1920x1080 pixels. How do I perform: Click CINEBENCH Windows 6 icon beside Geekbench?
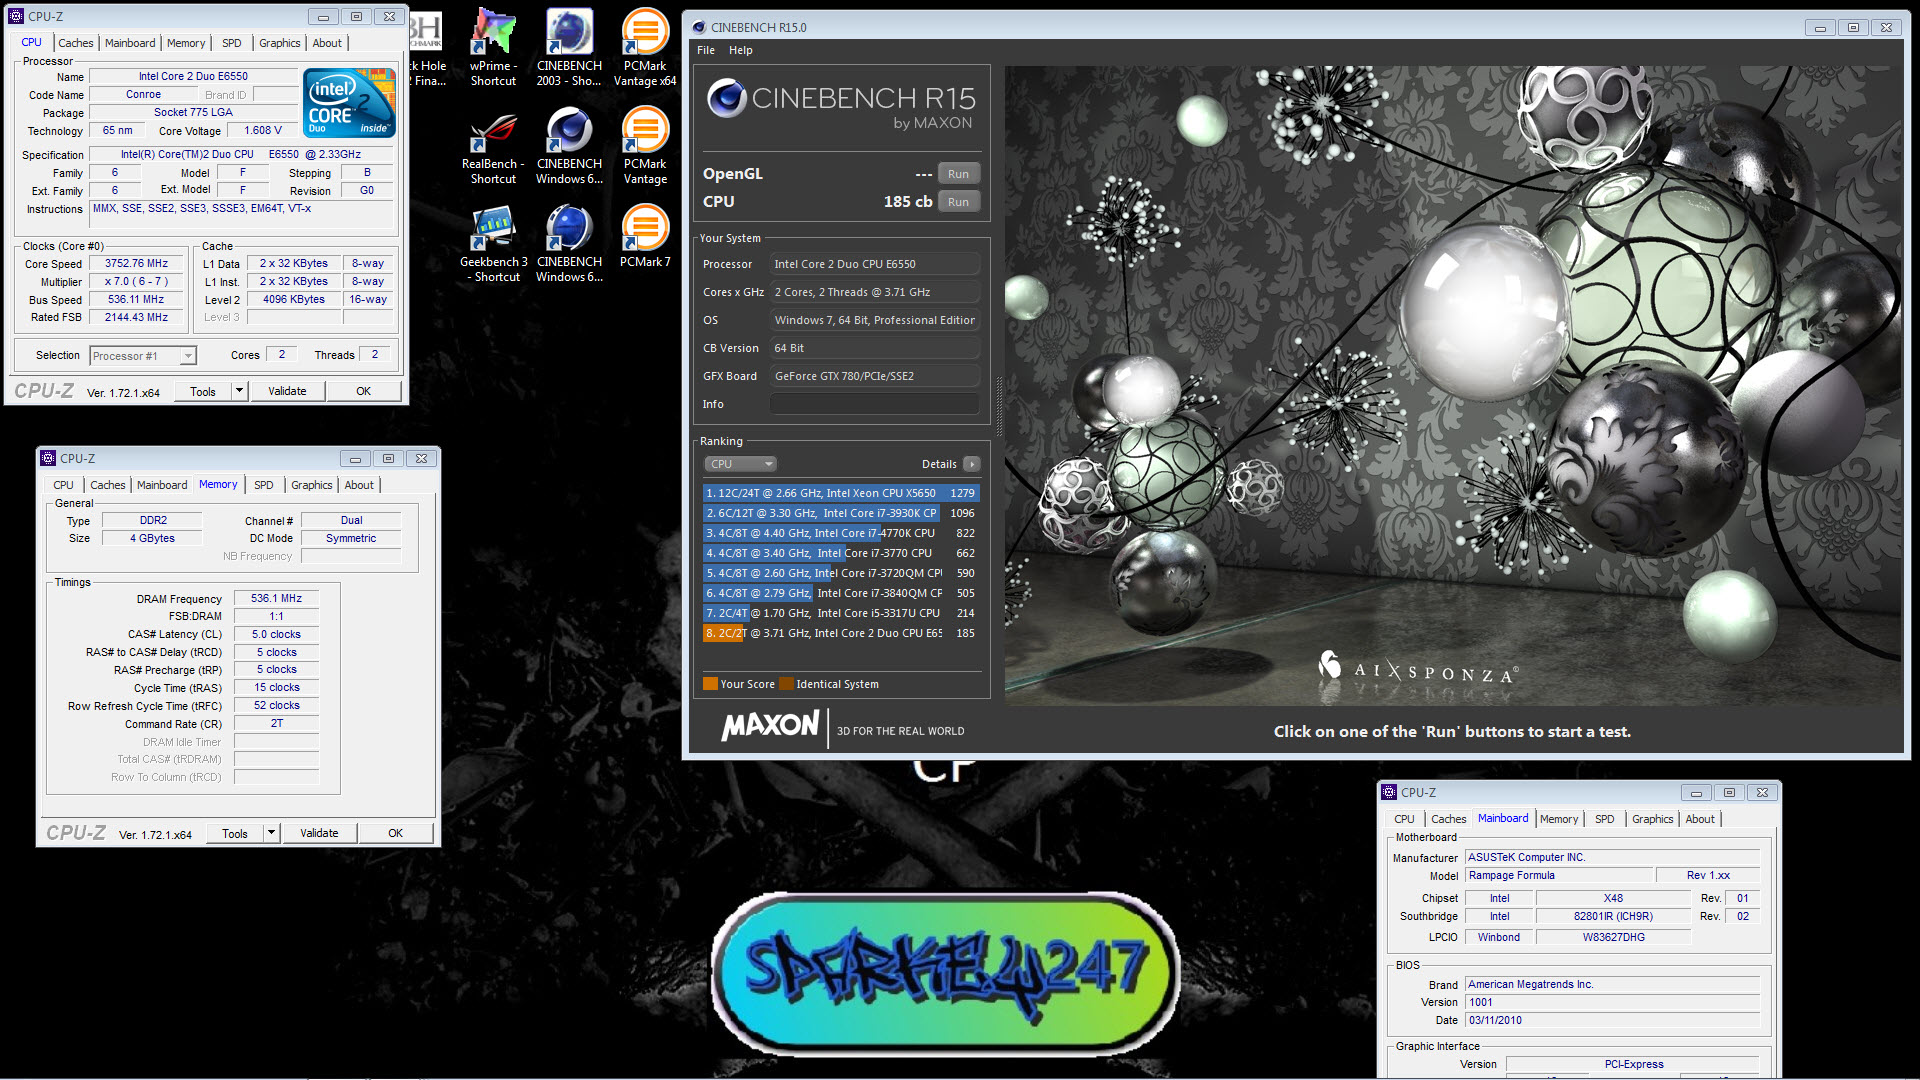[569, 244]
